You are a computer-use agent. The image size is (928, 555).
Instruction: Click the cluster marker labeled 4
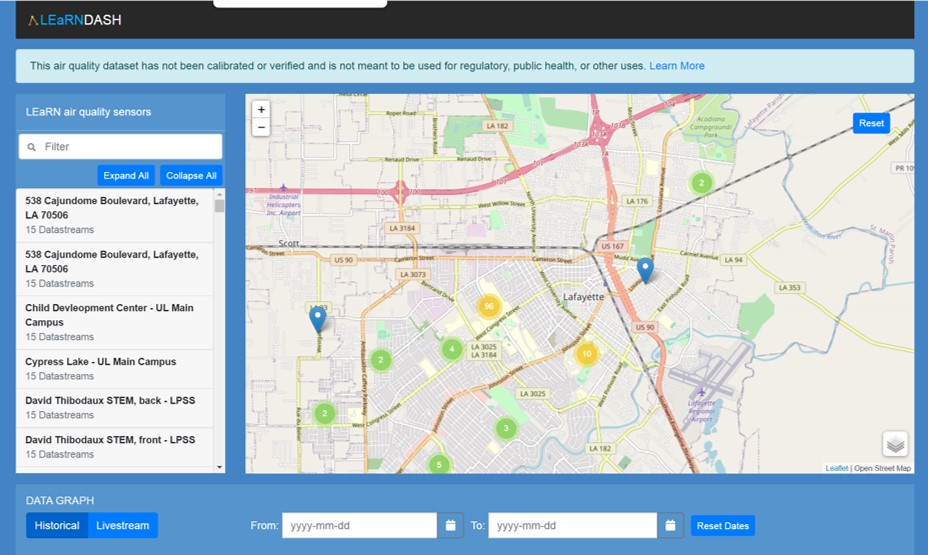pos(452,349)
